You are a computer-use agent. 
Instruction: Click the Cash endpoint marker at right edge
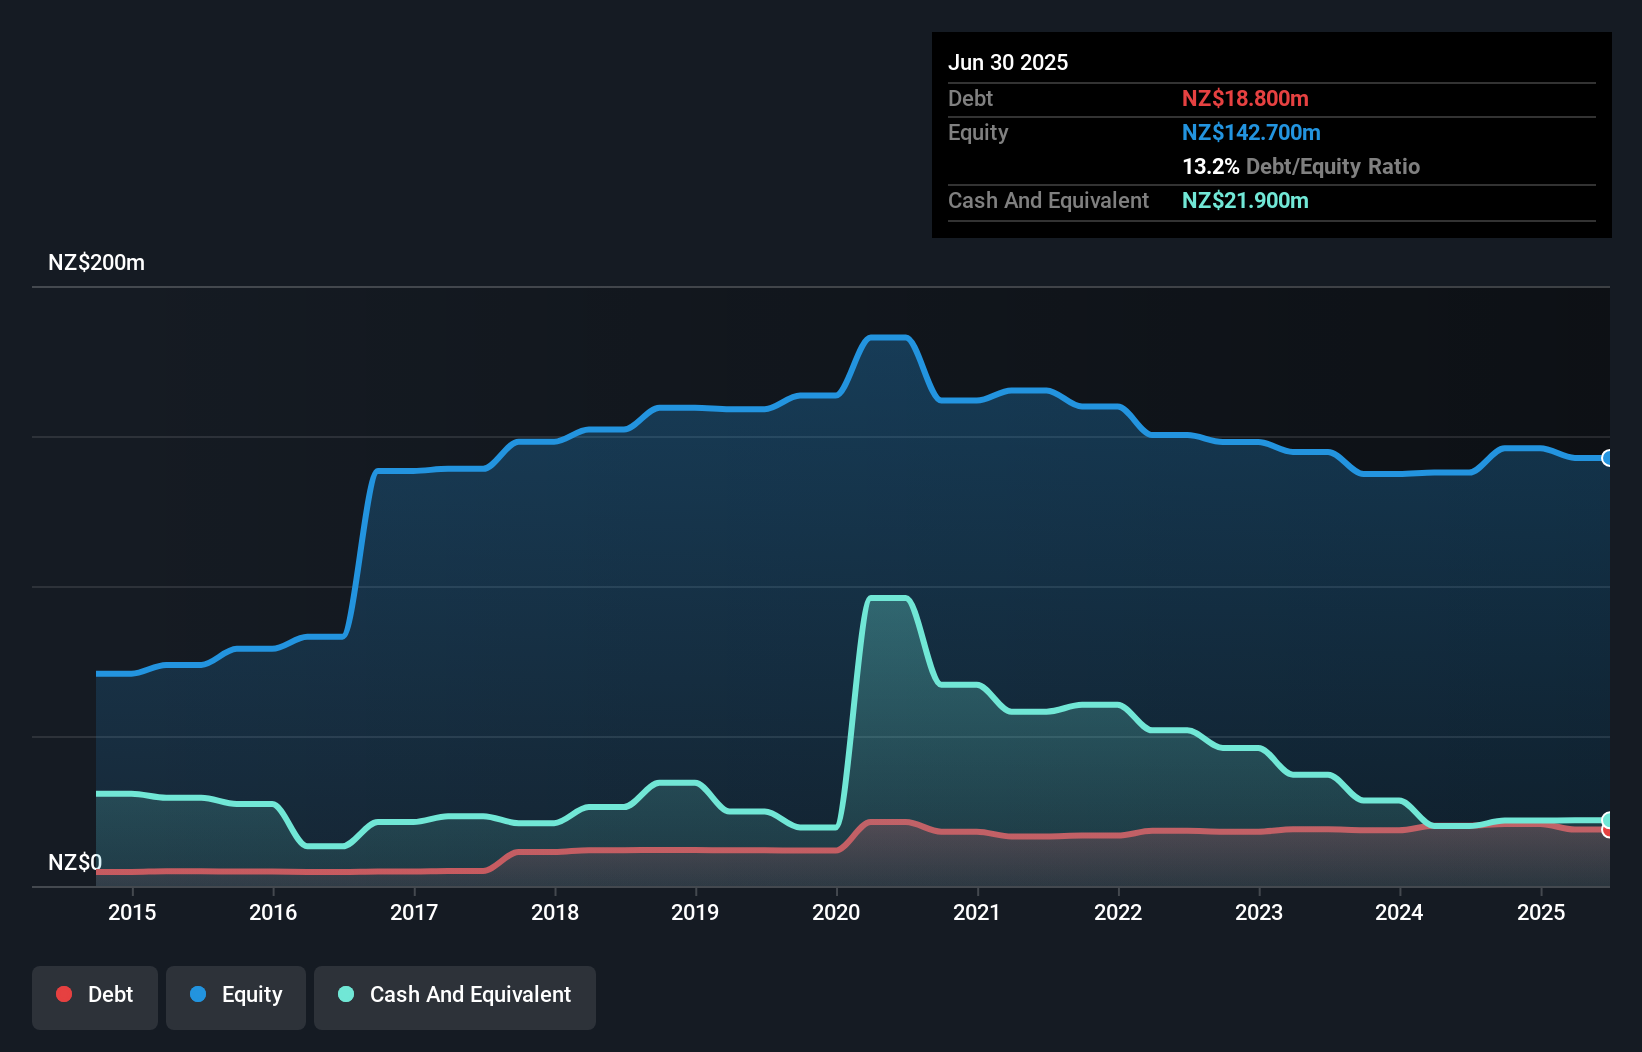[1608, 820]
